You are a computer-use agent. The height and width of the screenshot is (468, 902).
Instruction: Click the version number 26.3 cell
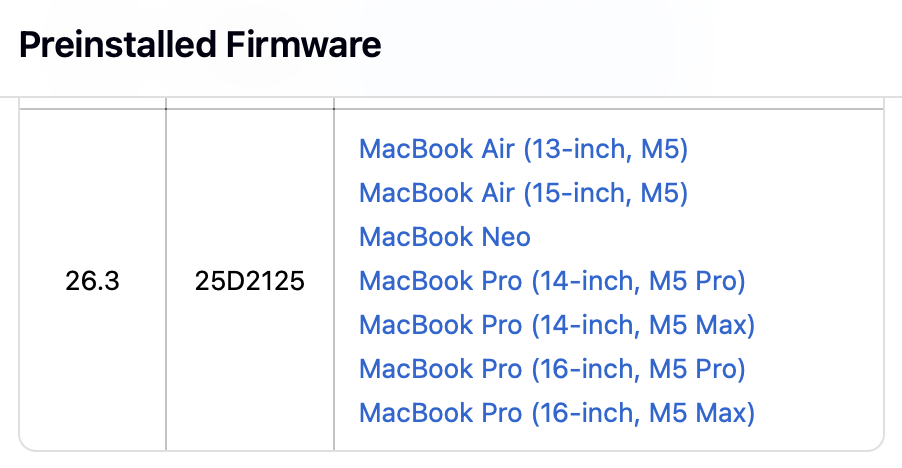point(92,282)
